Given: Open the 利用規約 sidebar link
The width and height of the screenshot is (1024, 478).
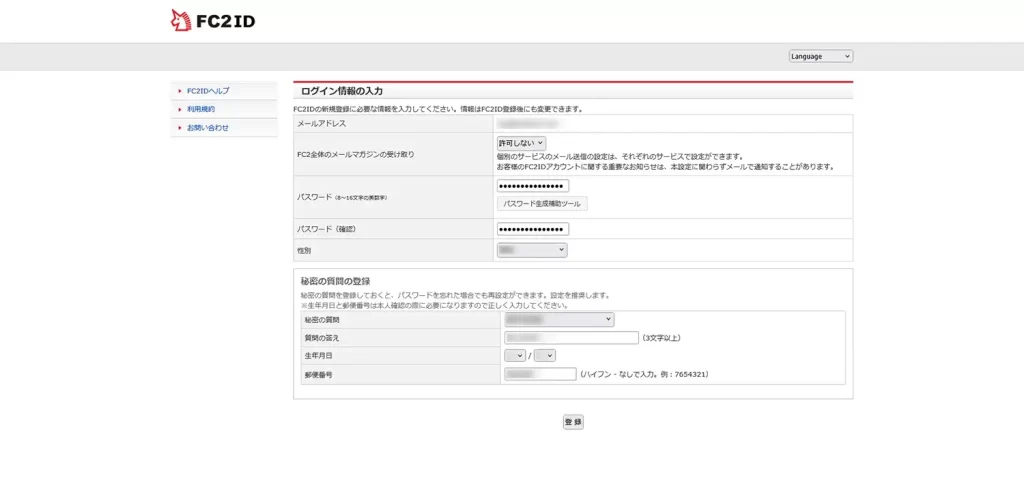Looking at the screenshot, I should coord(201,109).
